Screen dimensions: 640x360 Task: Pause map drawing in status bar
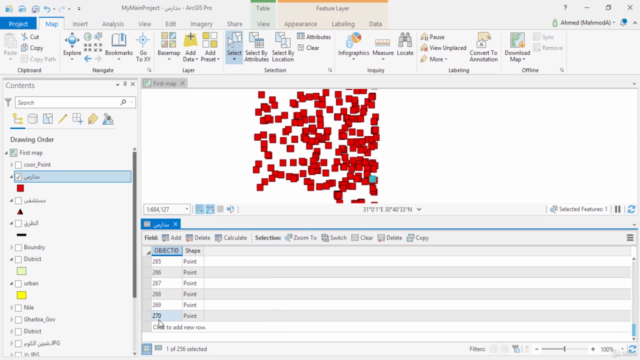pyautogui.click(x=618, y=209)
